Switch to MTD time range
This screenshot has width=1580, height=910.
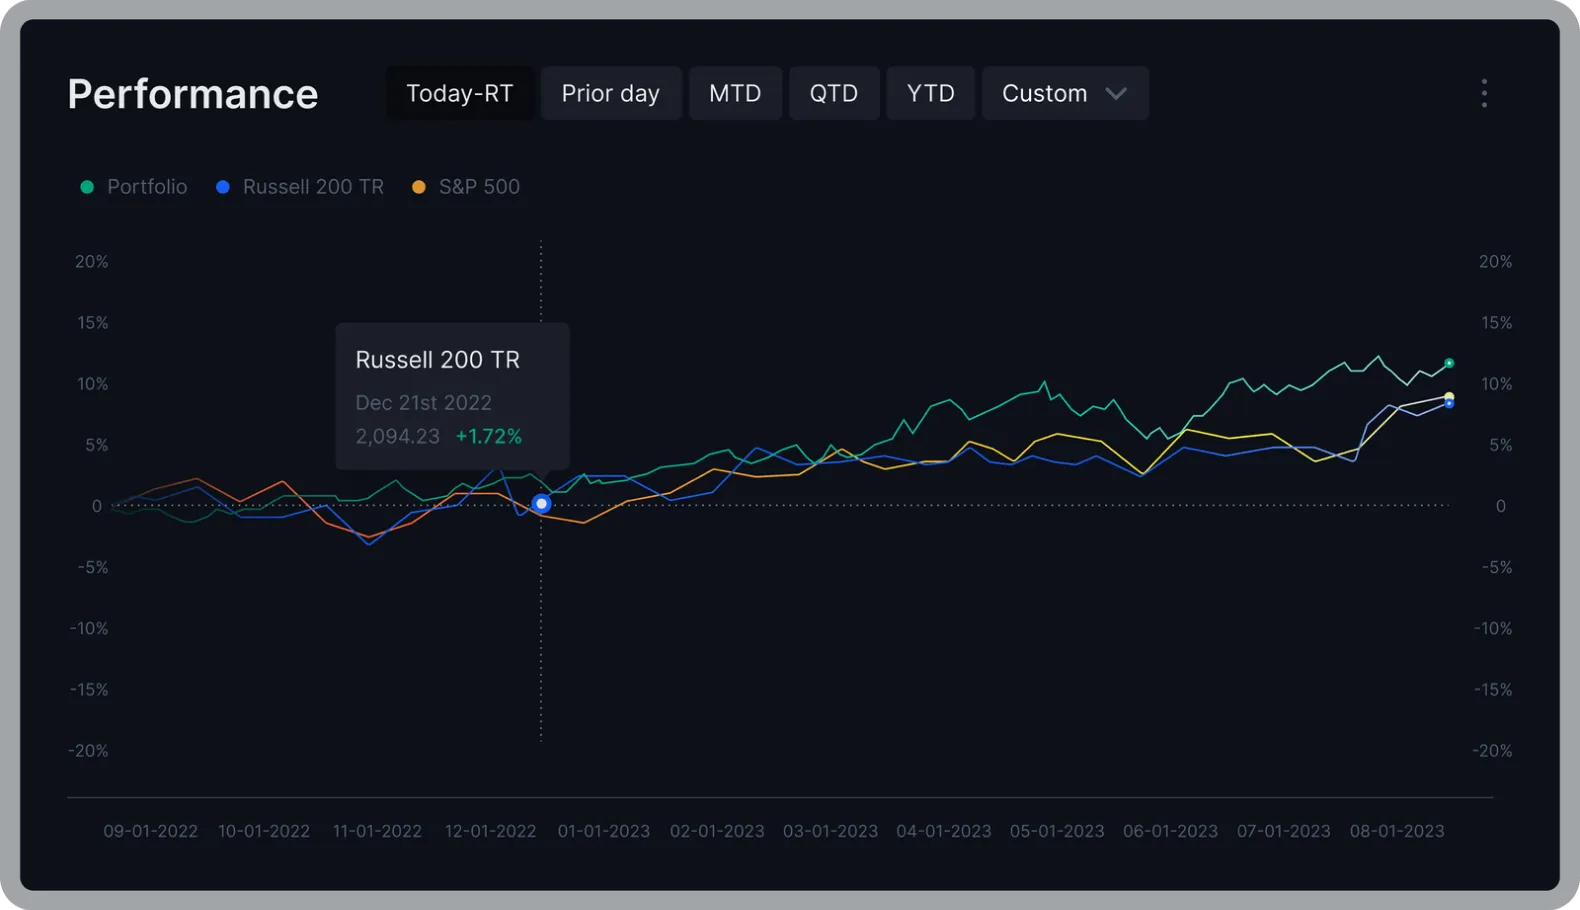click(x=735, y=93)
